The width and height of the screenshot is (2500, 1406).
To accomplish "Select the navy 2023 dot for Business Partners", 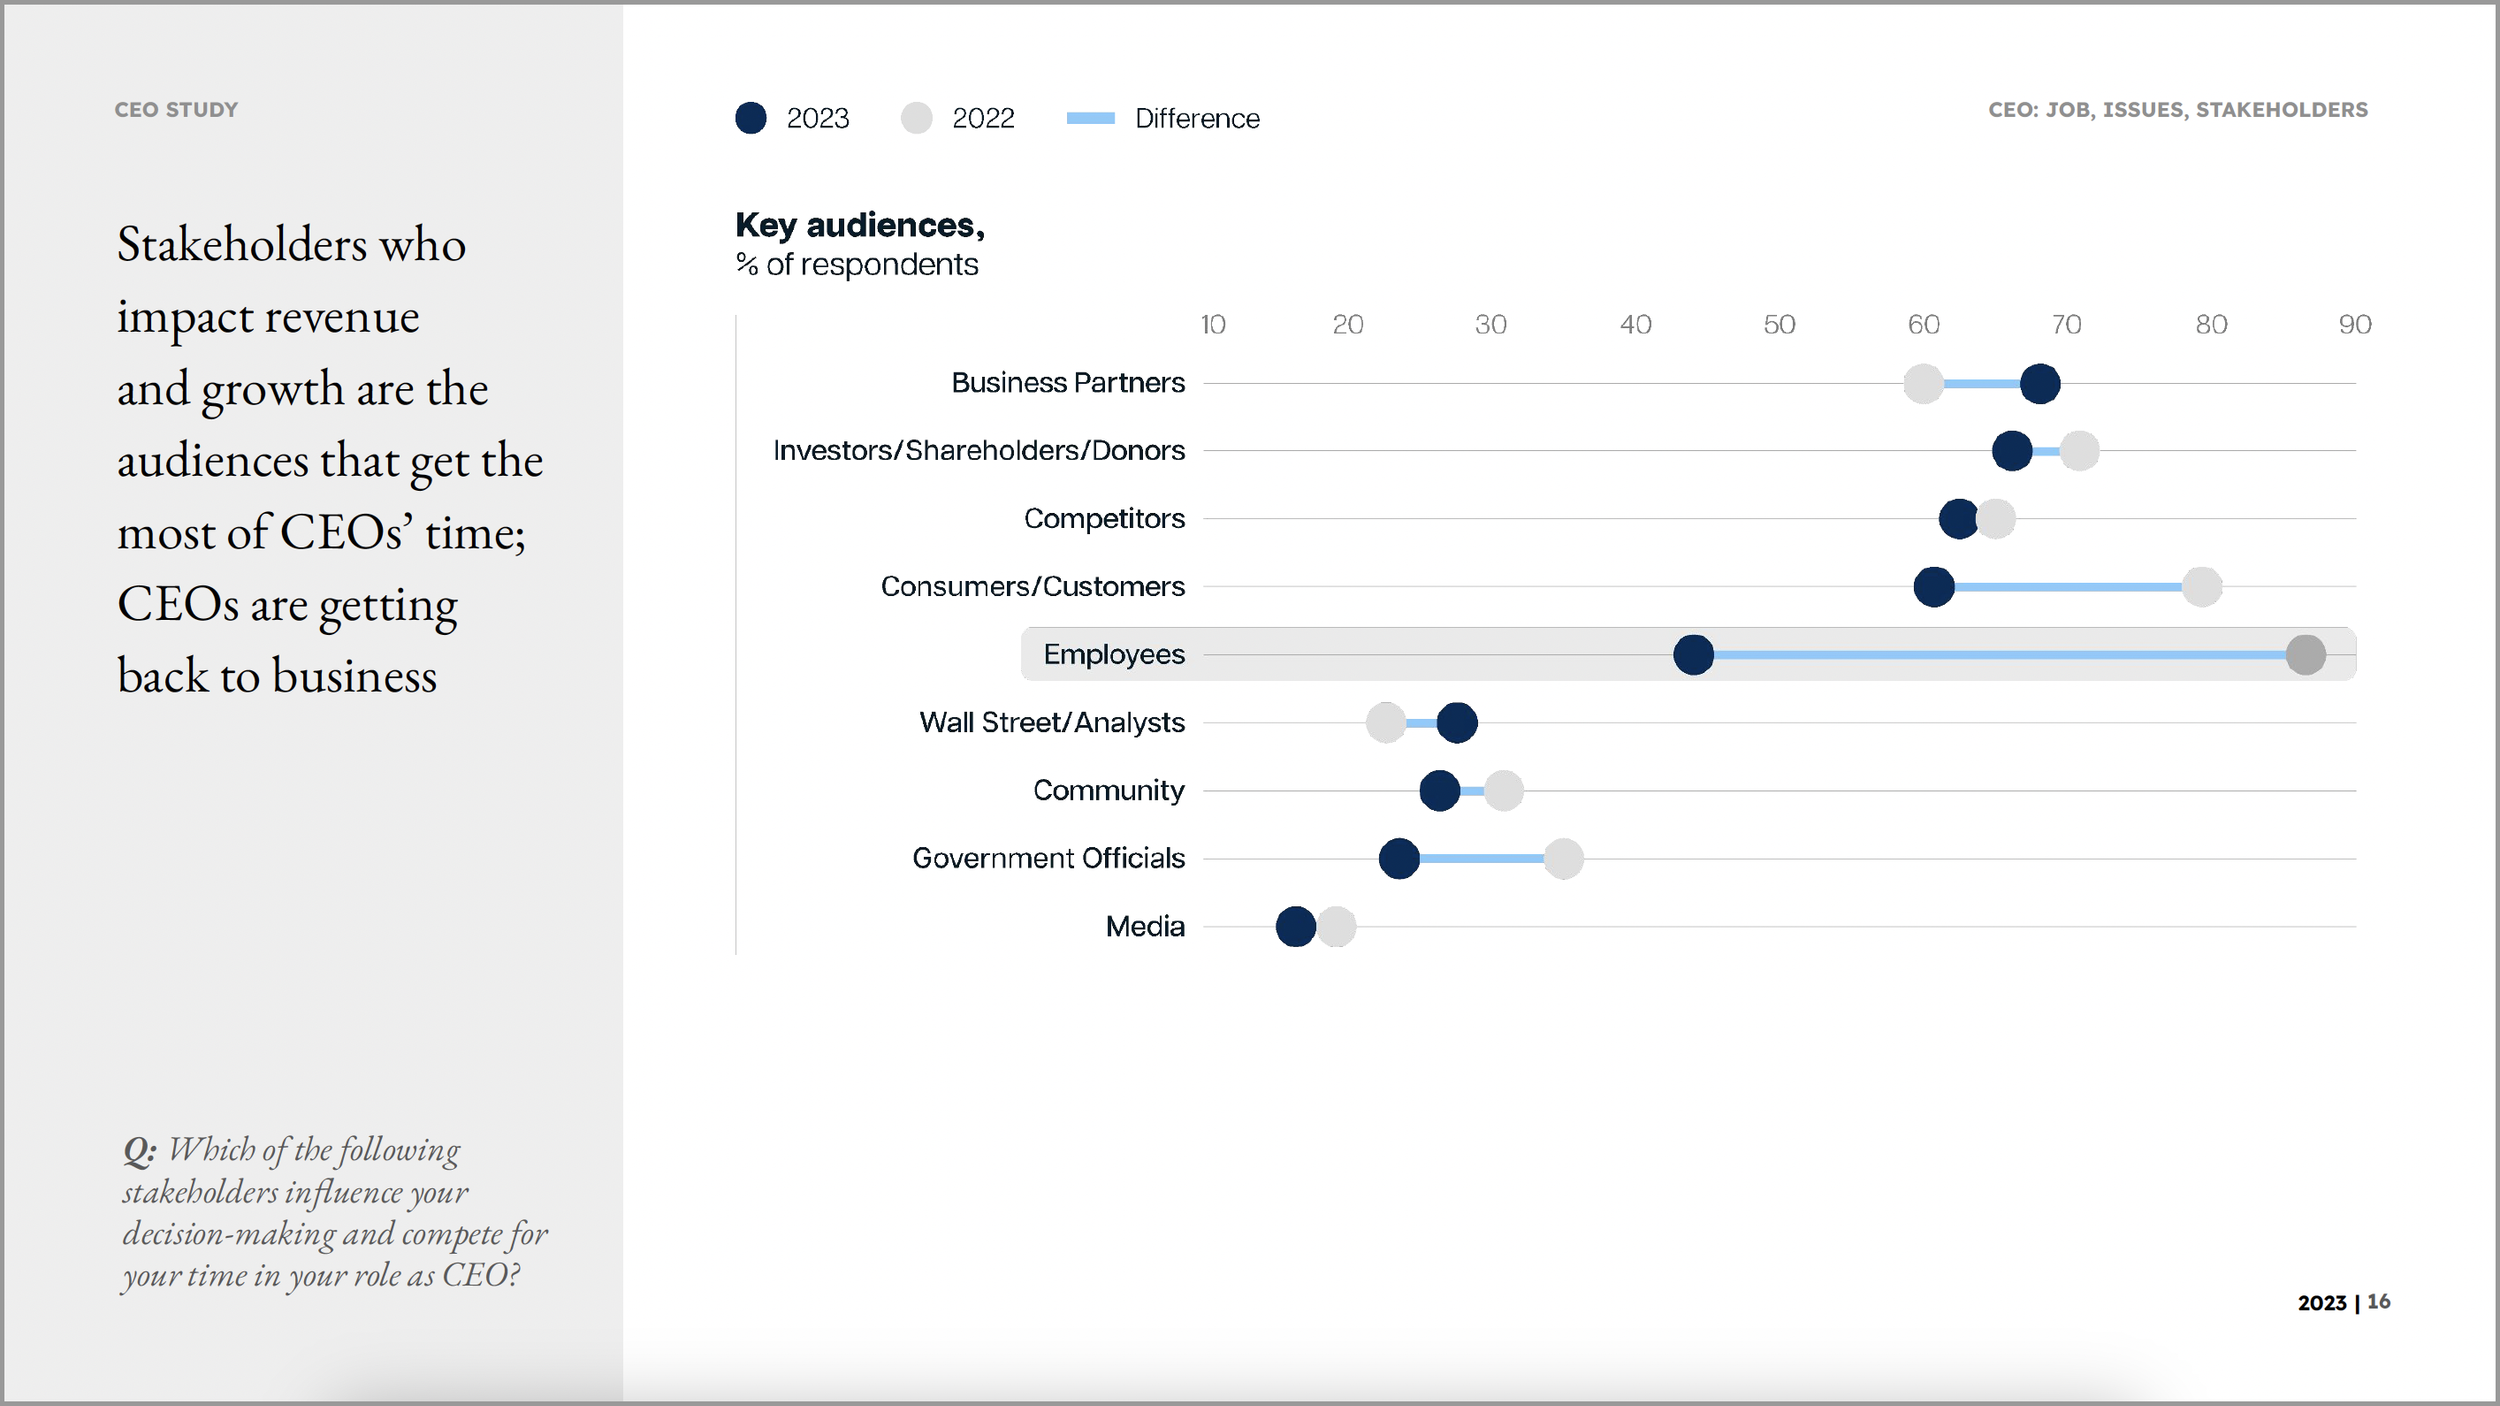I will click(2038, 382).
